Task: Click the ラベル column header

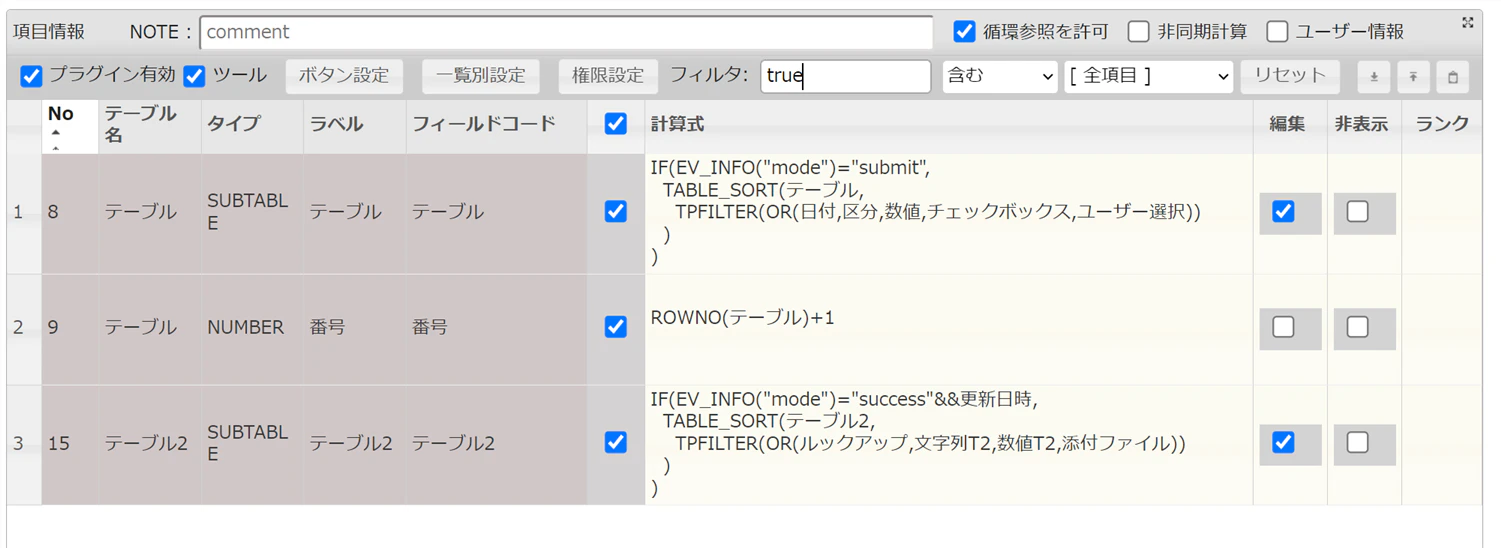Action: point(355,124)
